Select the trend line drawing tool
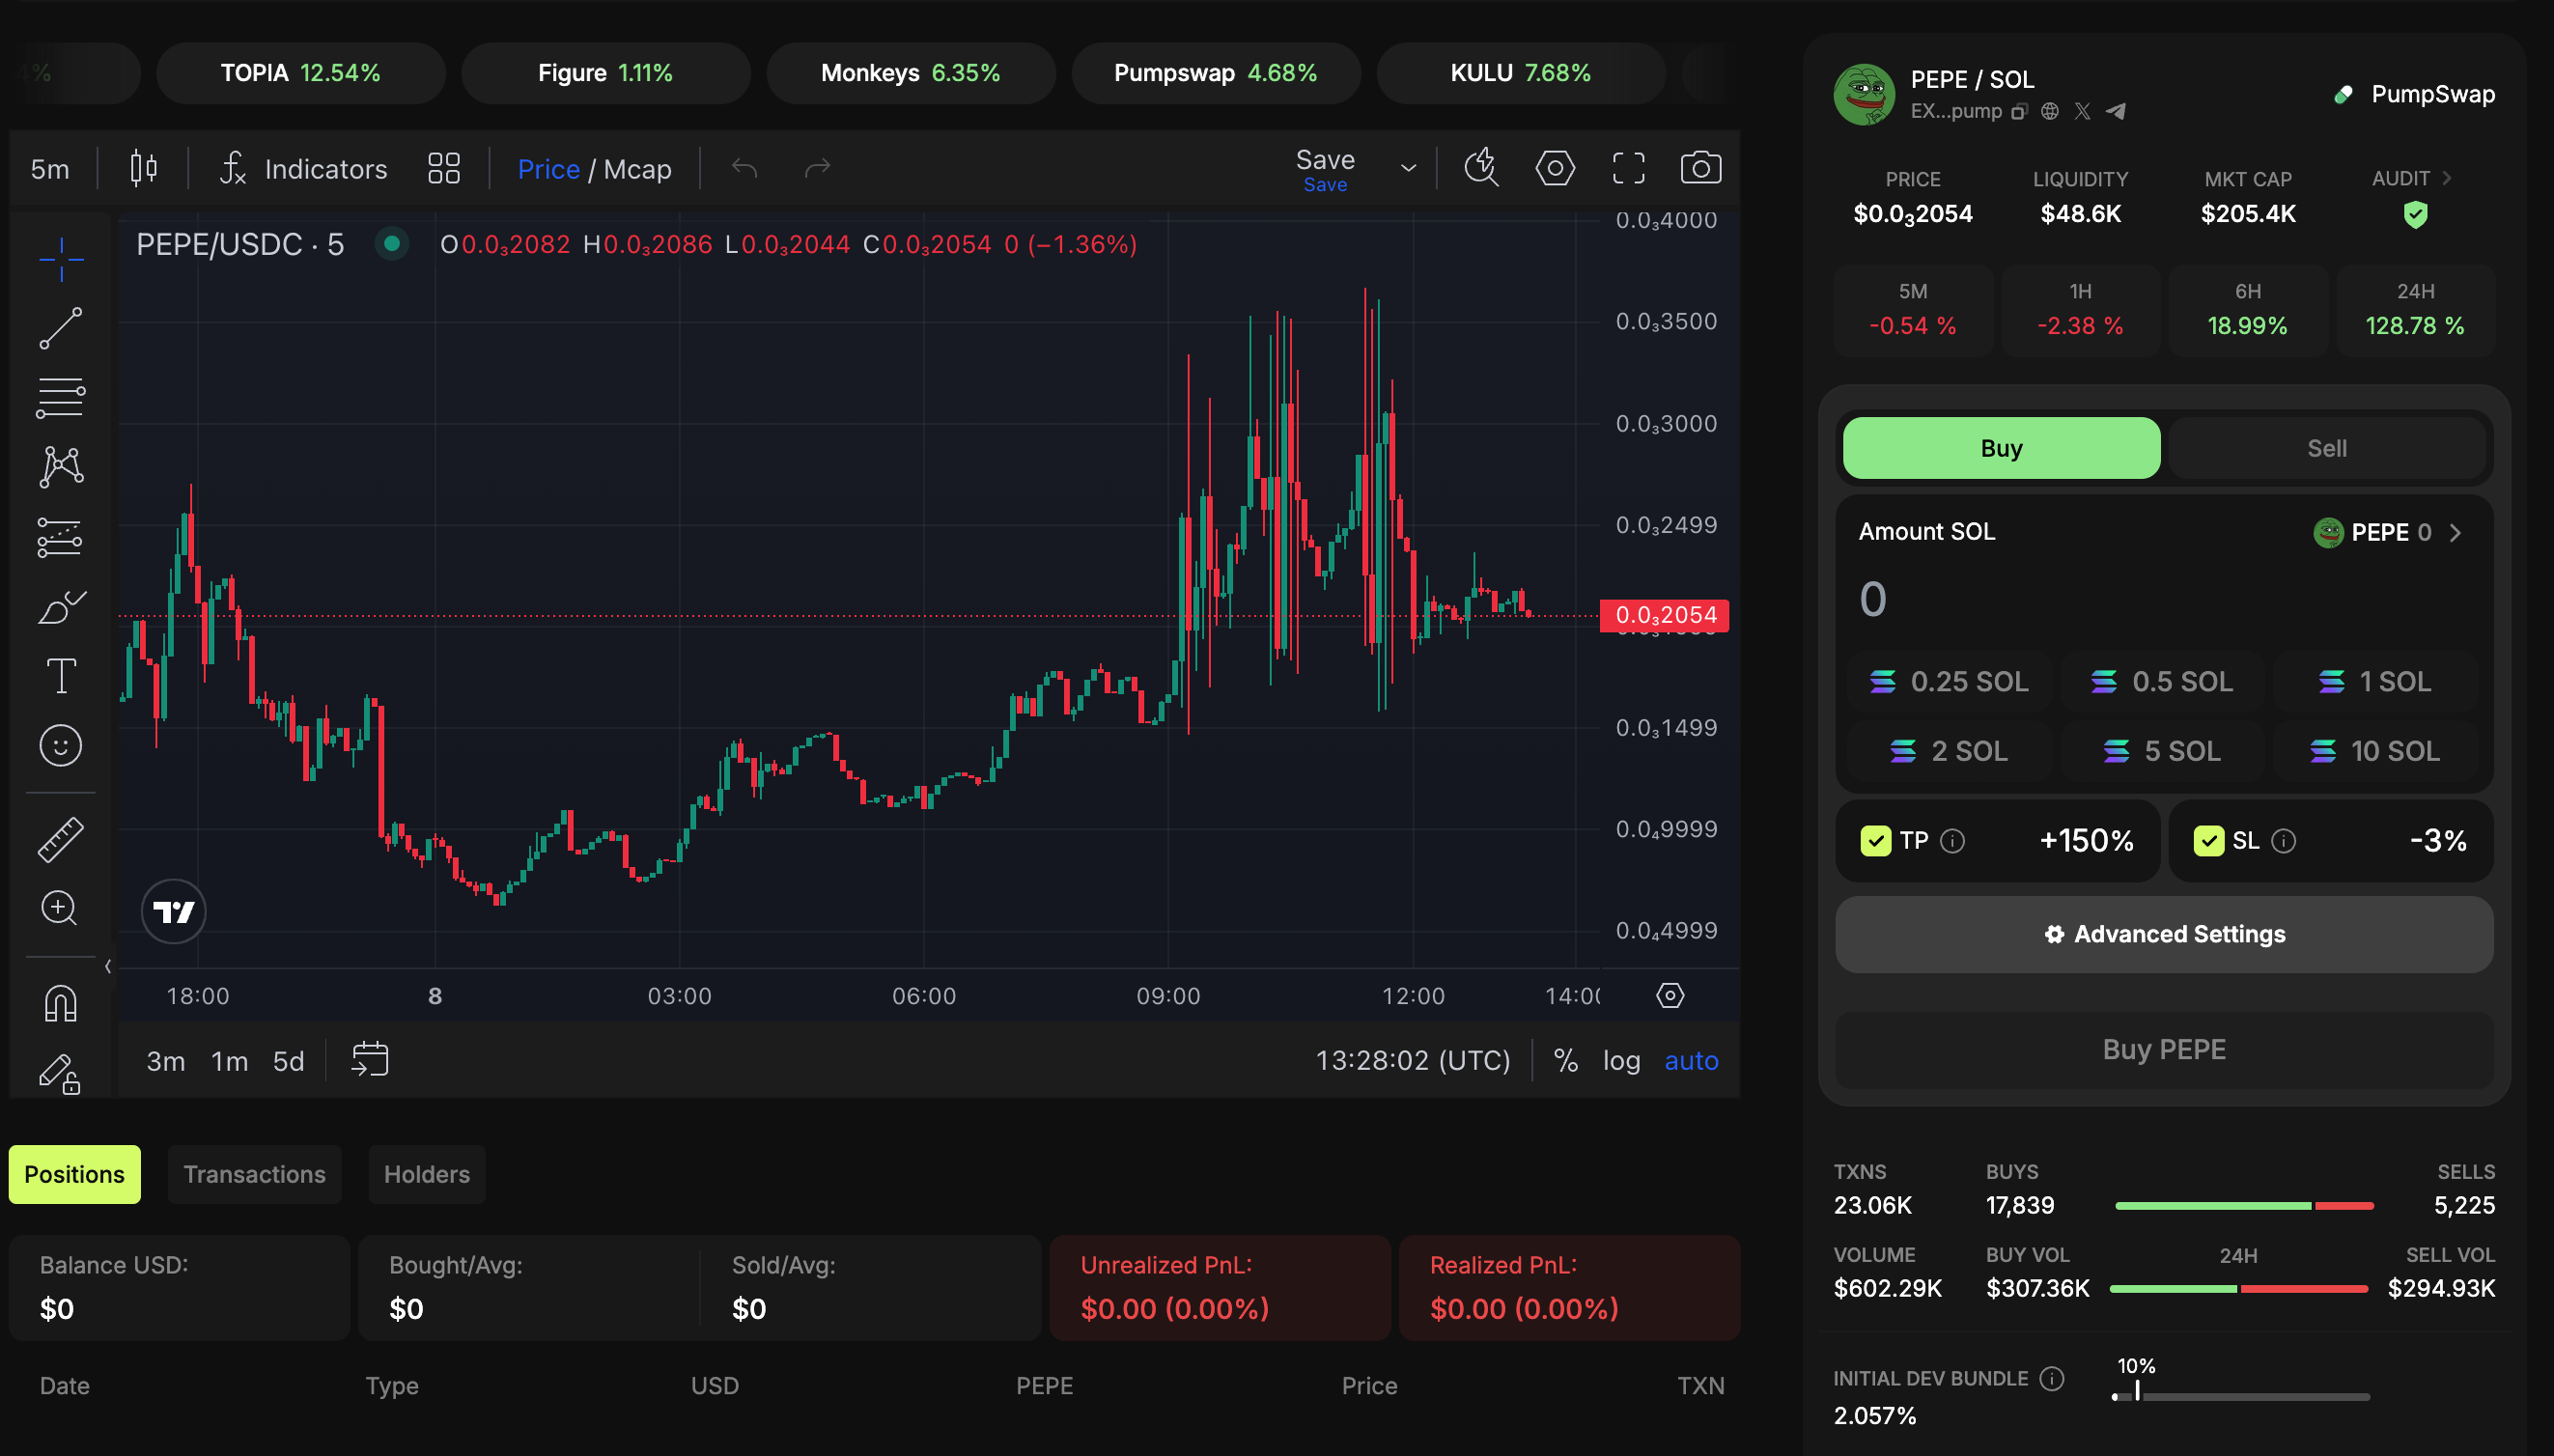 click(x=60, y=328)
